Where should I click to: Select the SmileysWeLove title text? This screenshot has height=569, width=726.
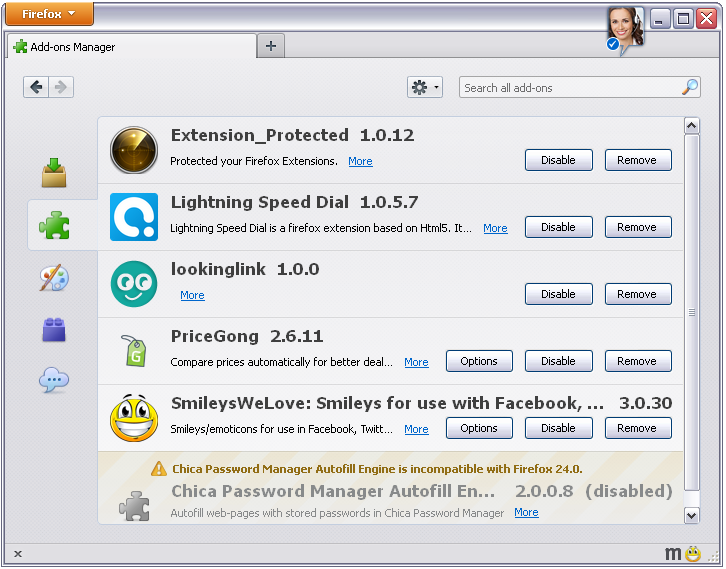[388, 403]
